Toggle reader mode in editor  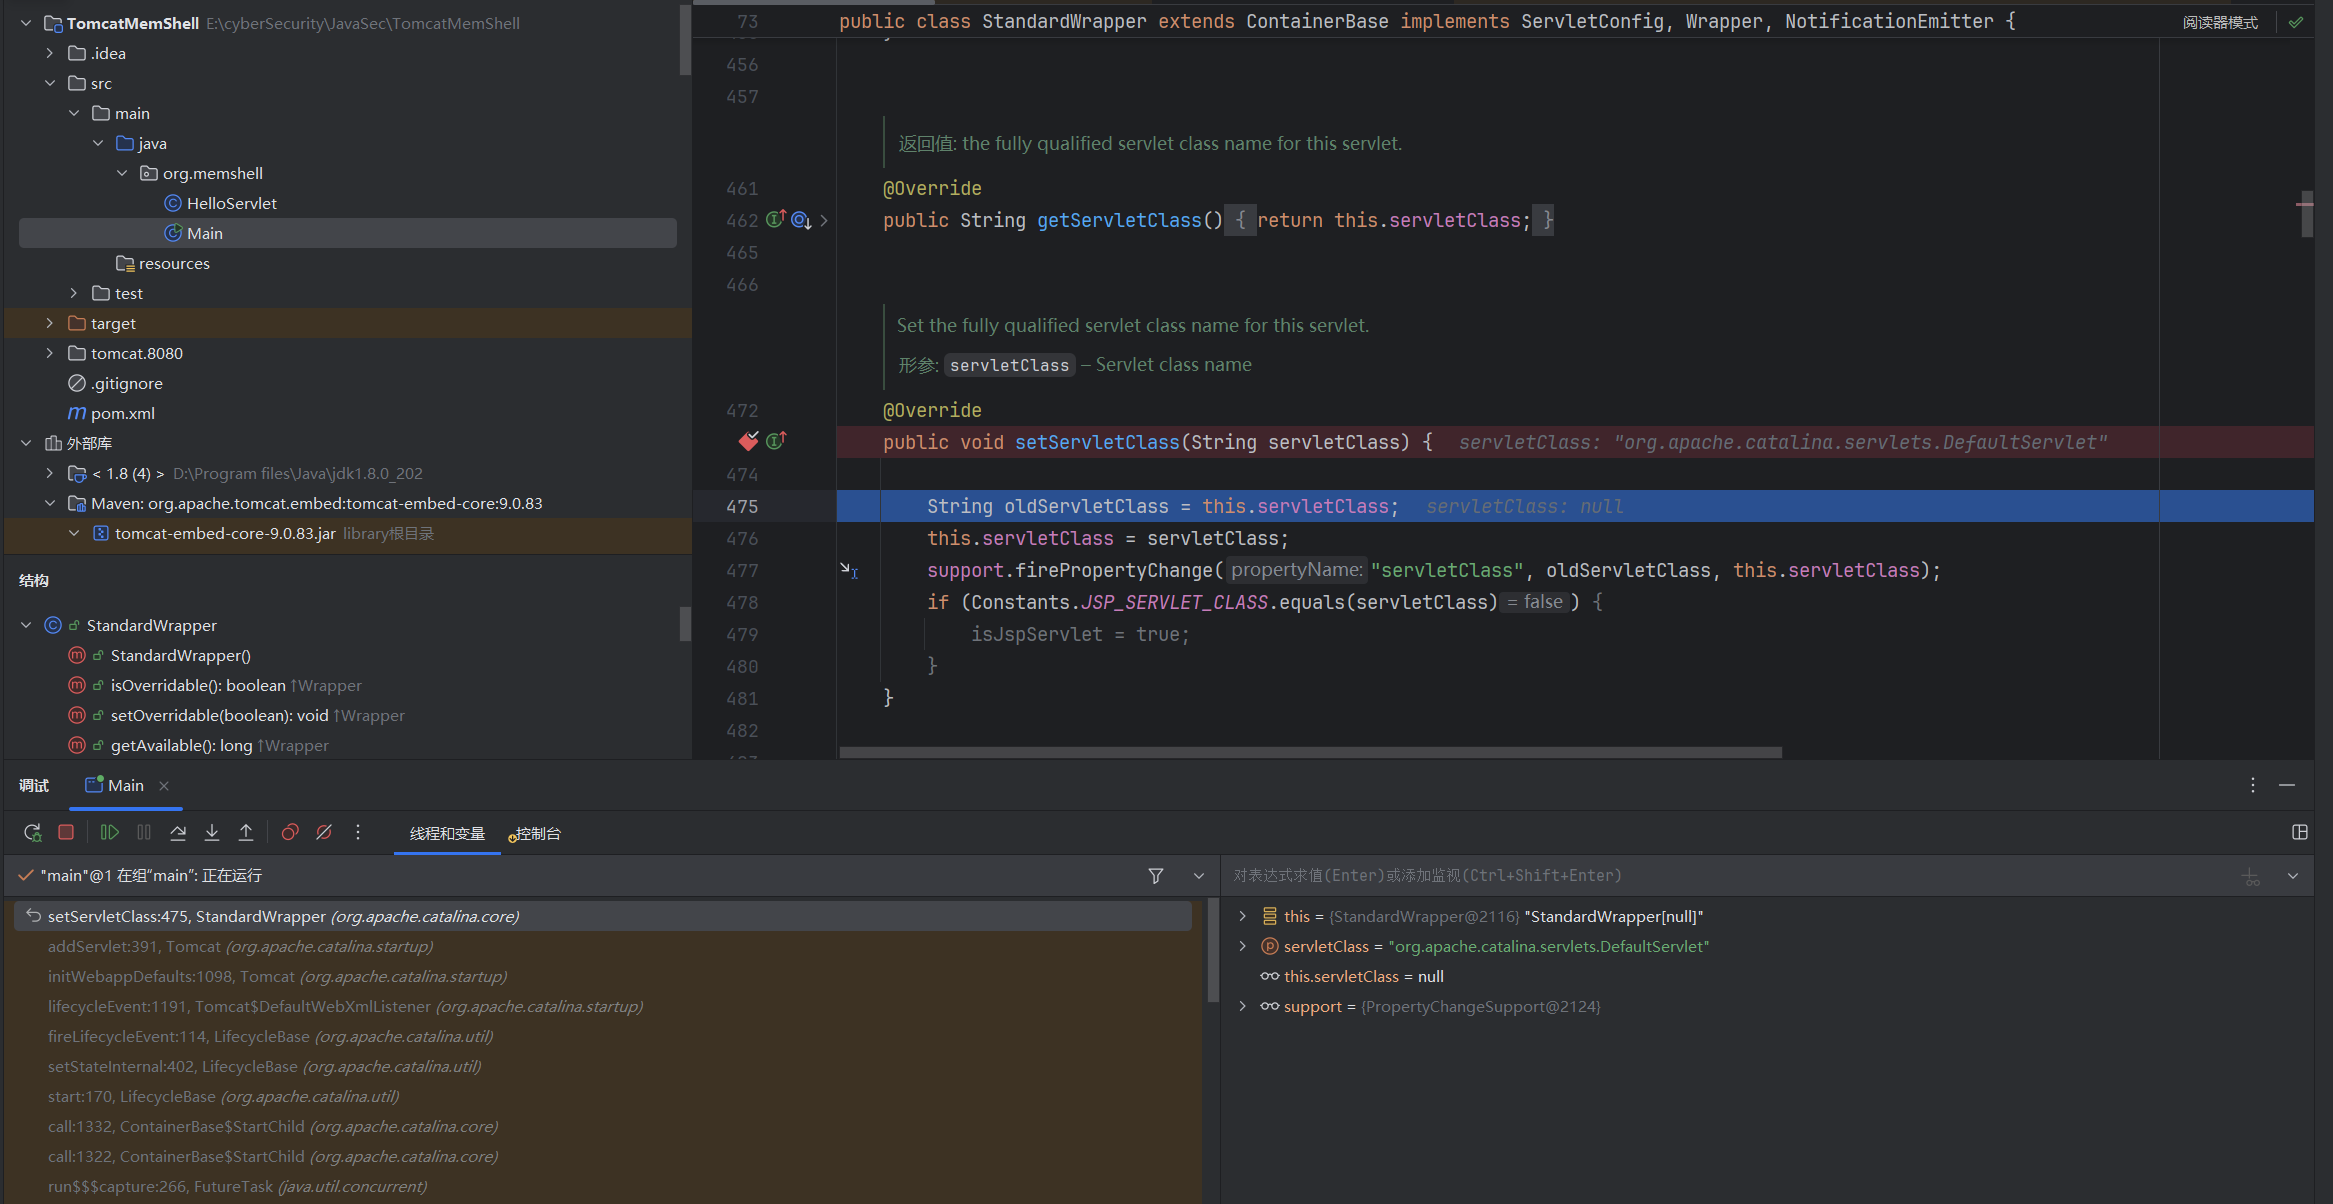pos(2220,22)
